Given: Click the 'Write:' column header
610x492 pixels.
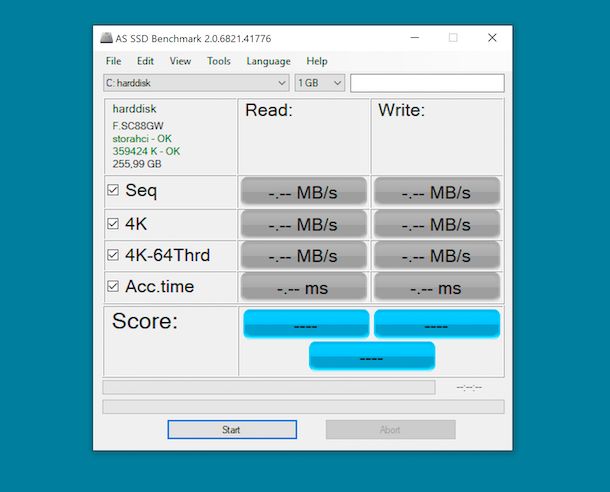Looking at the screenshot, I should 401,110.
